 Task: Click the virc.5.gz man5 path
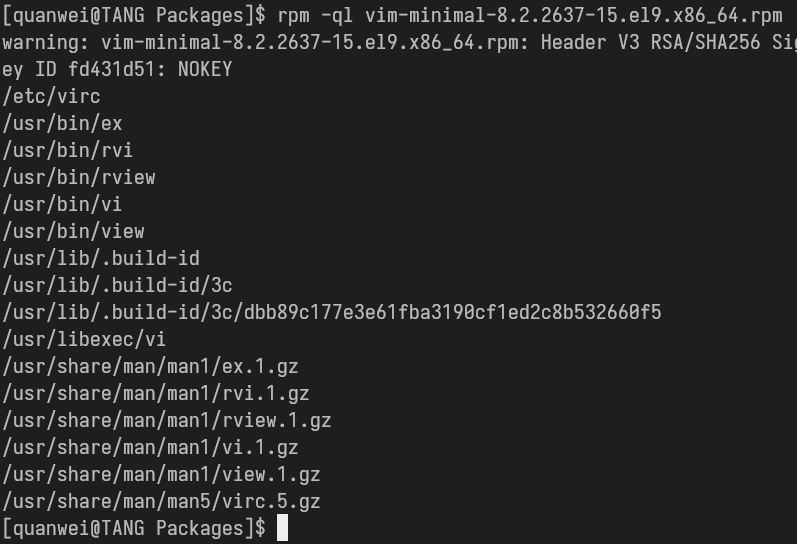pyautogui.click(x=161, y=501)
